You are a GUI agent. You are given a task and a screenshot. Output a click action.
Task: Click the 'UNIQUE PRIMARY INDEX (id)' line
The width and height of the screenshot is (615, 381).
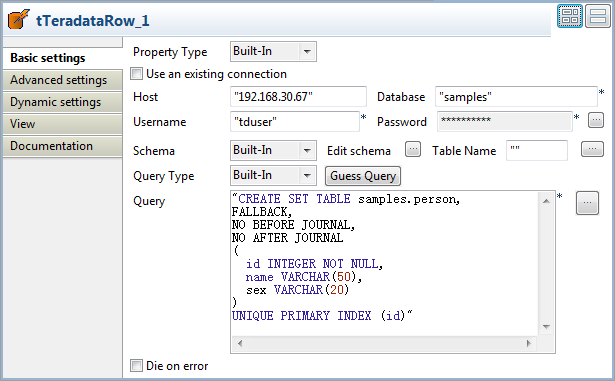pos(322,315)
